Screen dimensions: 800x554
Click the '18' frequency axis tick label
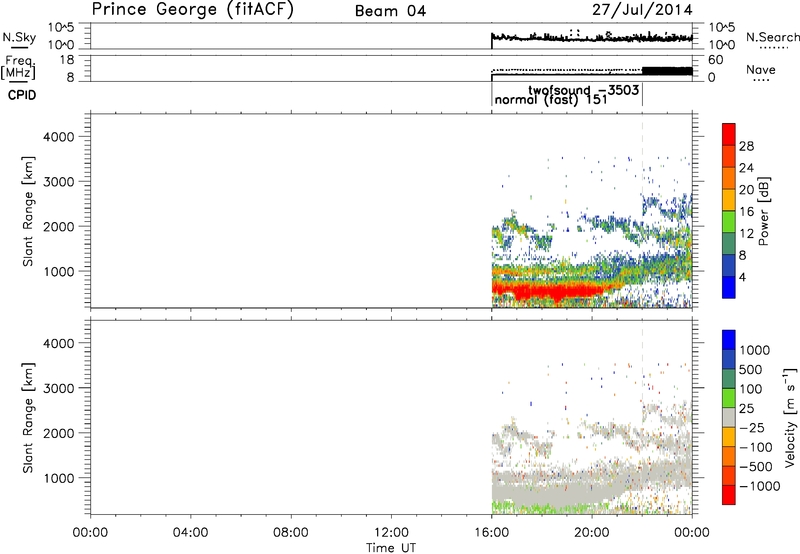point(67,60)
